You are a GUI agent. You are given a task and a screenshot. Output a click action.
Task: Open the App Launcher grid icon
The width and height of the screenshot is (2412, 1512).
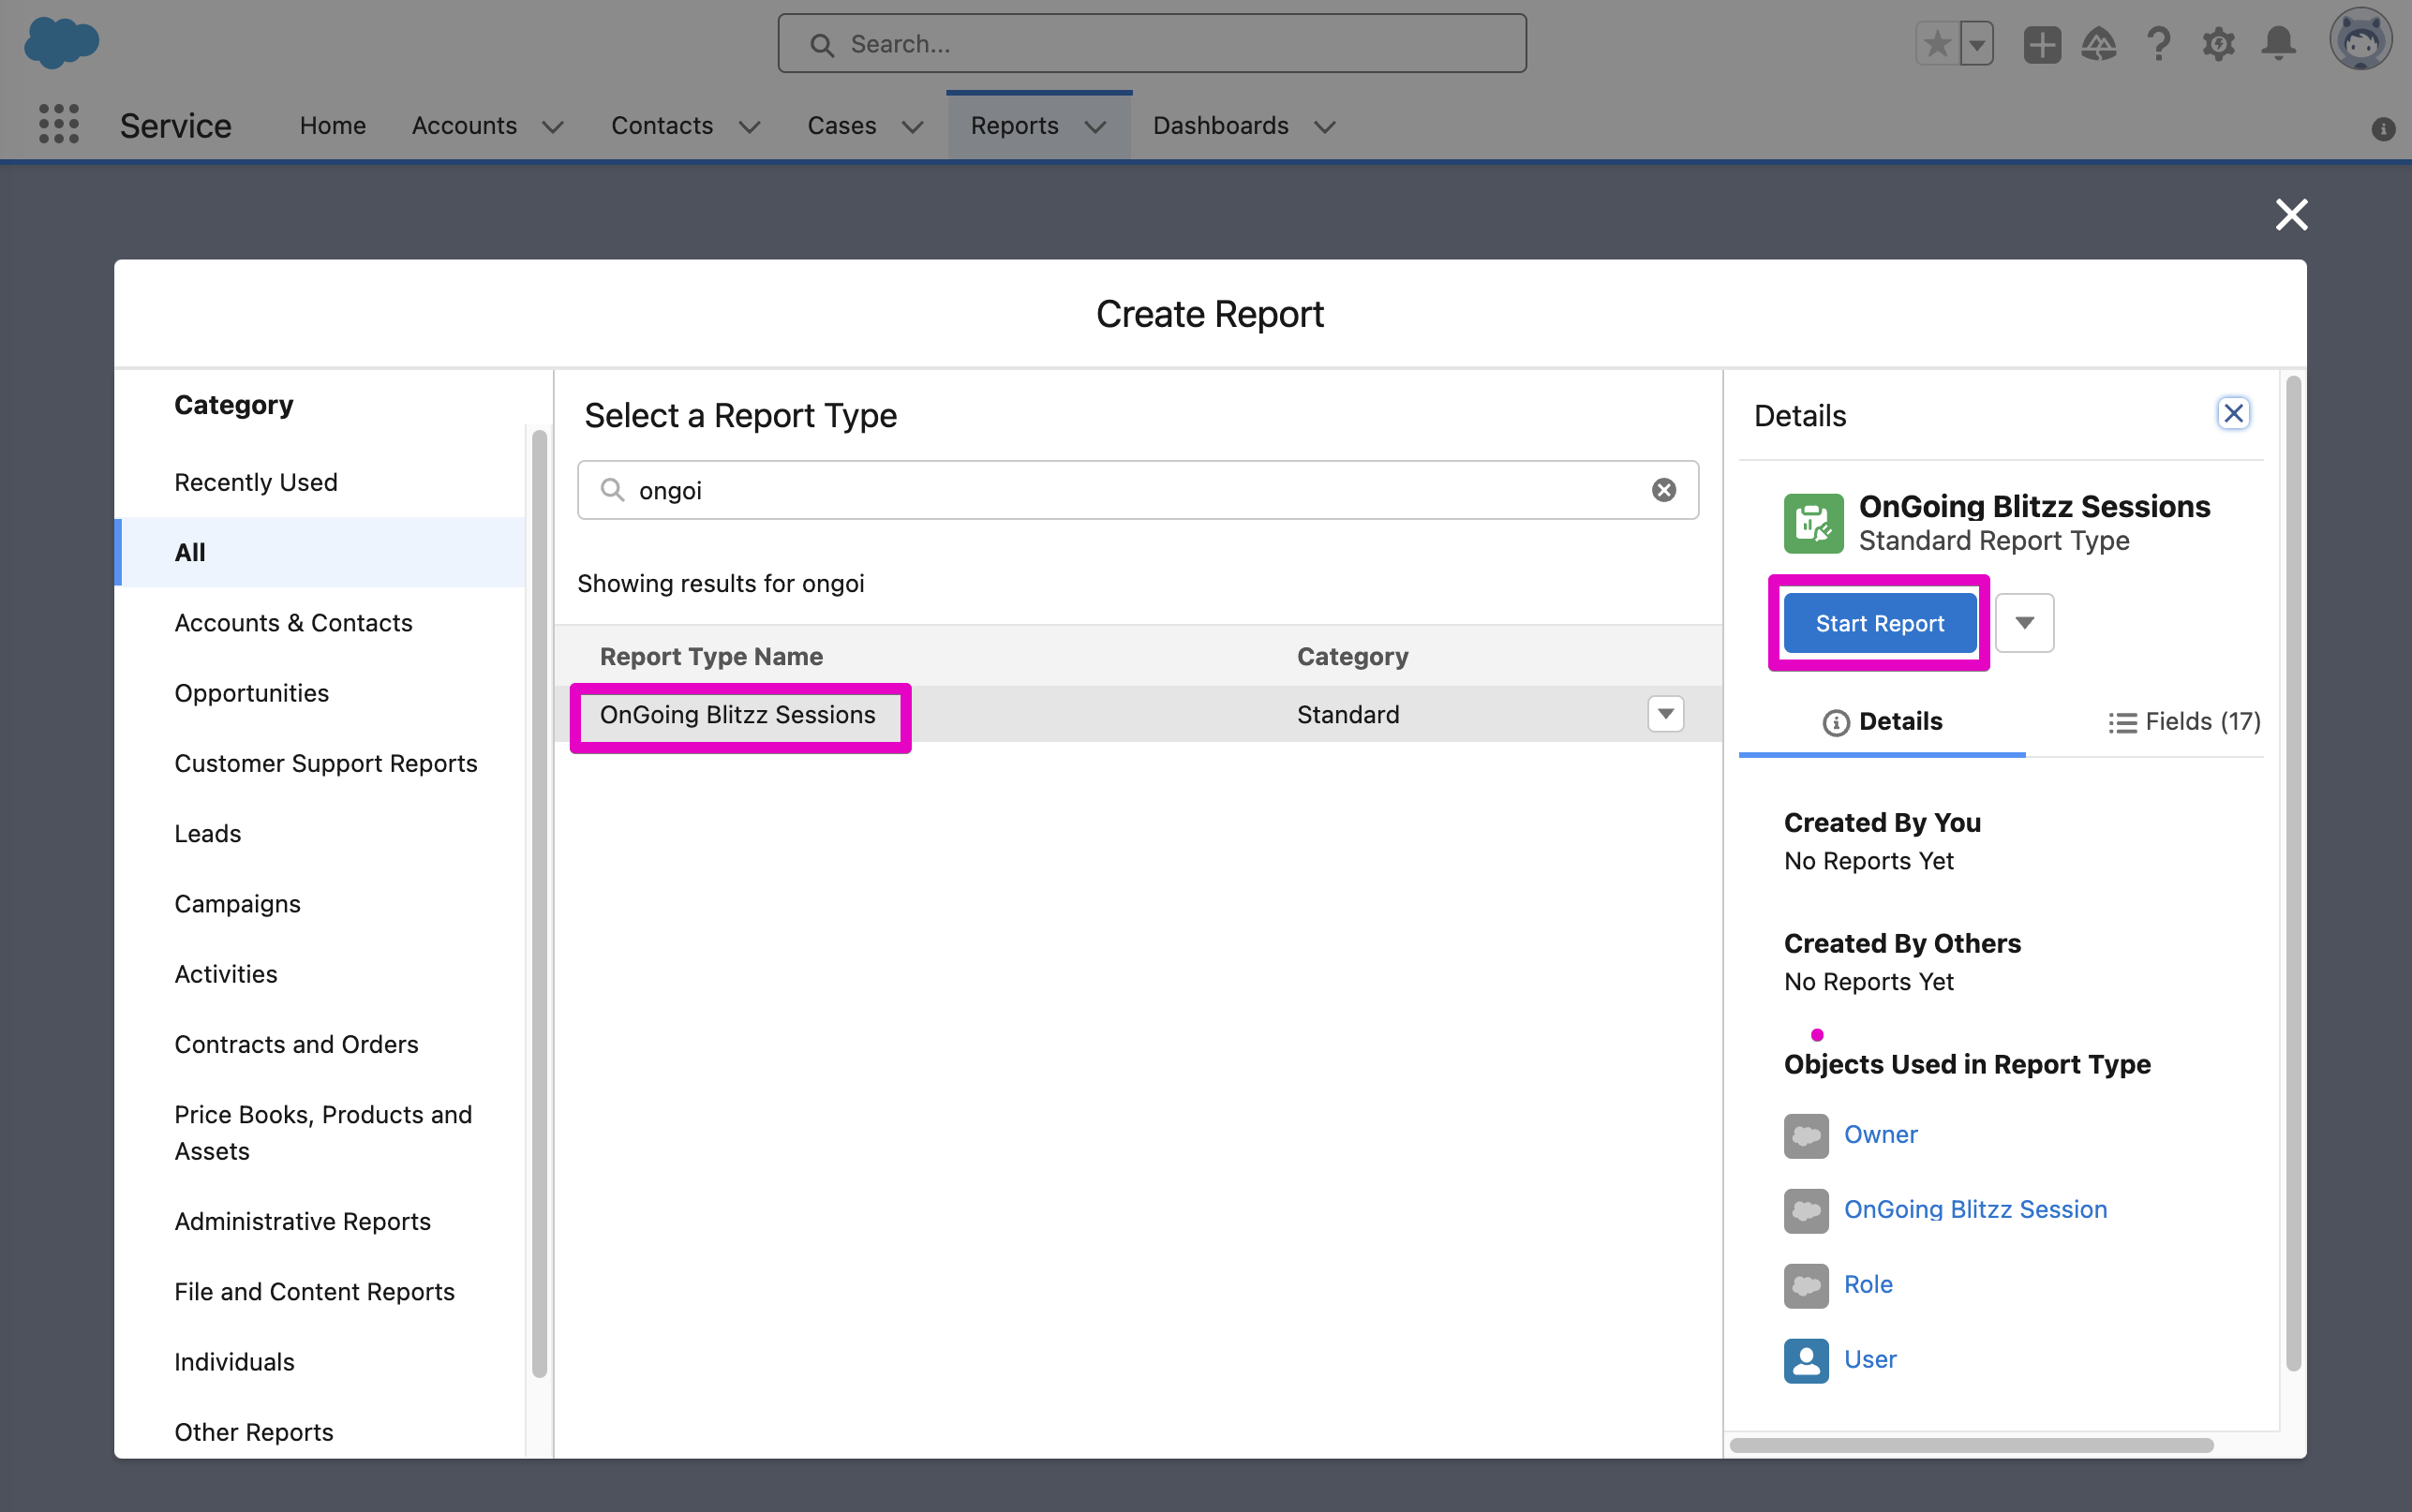pyautogui.click(x=58, y=124)
